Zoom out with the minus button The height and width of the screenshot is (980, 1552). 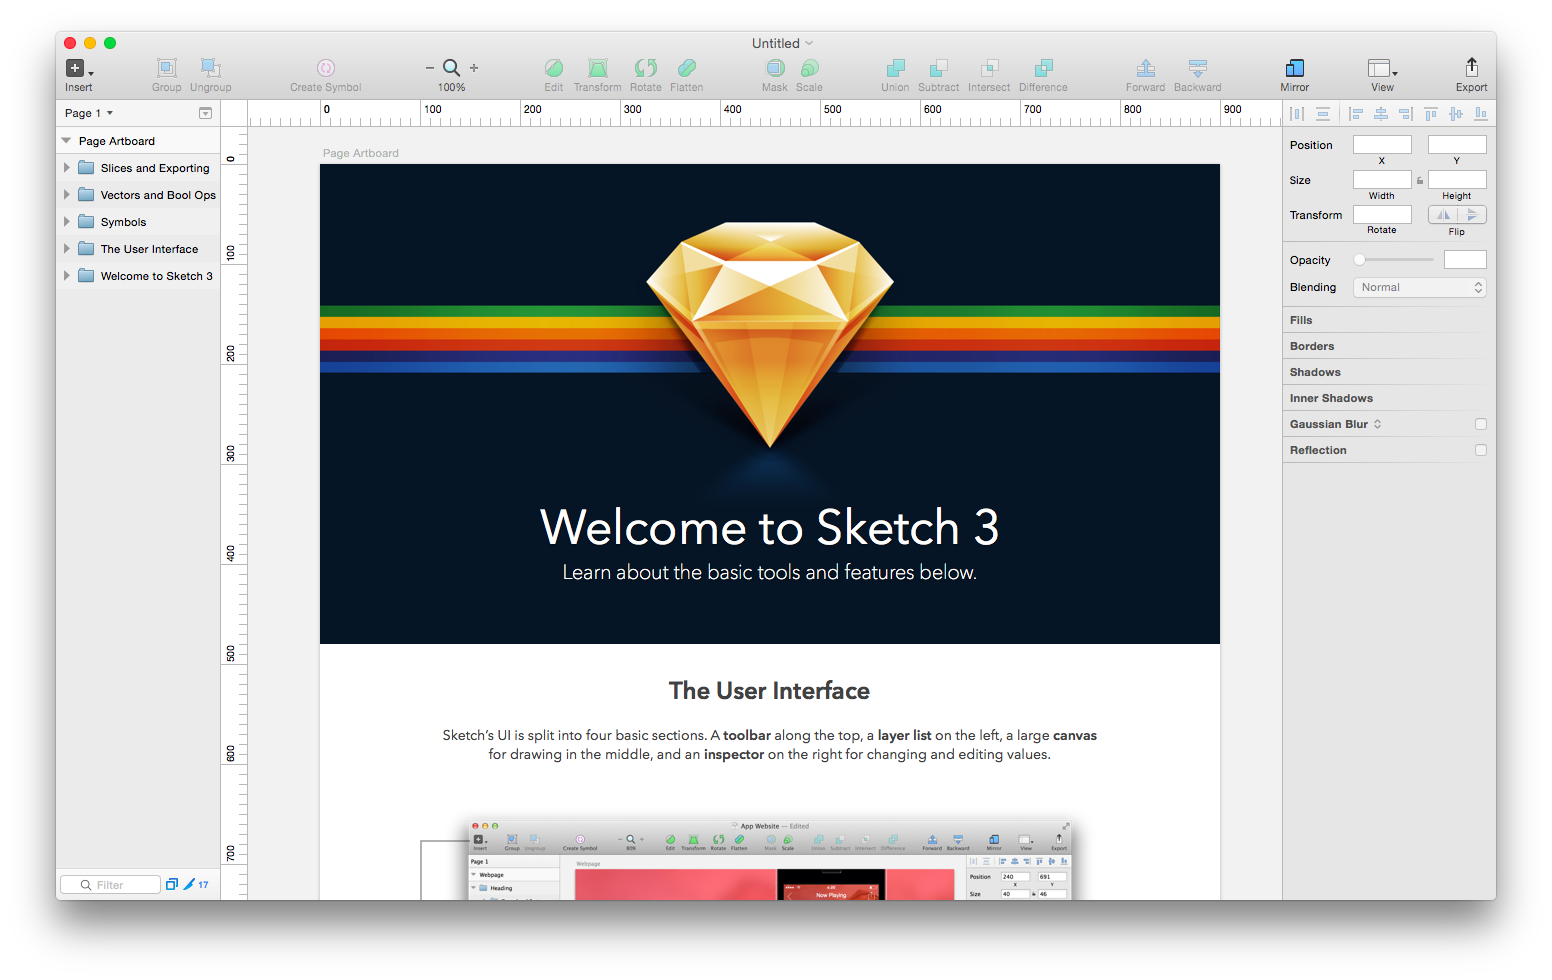click(430, 68)
